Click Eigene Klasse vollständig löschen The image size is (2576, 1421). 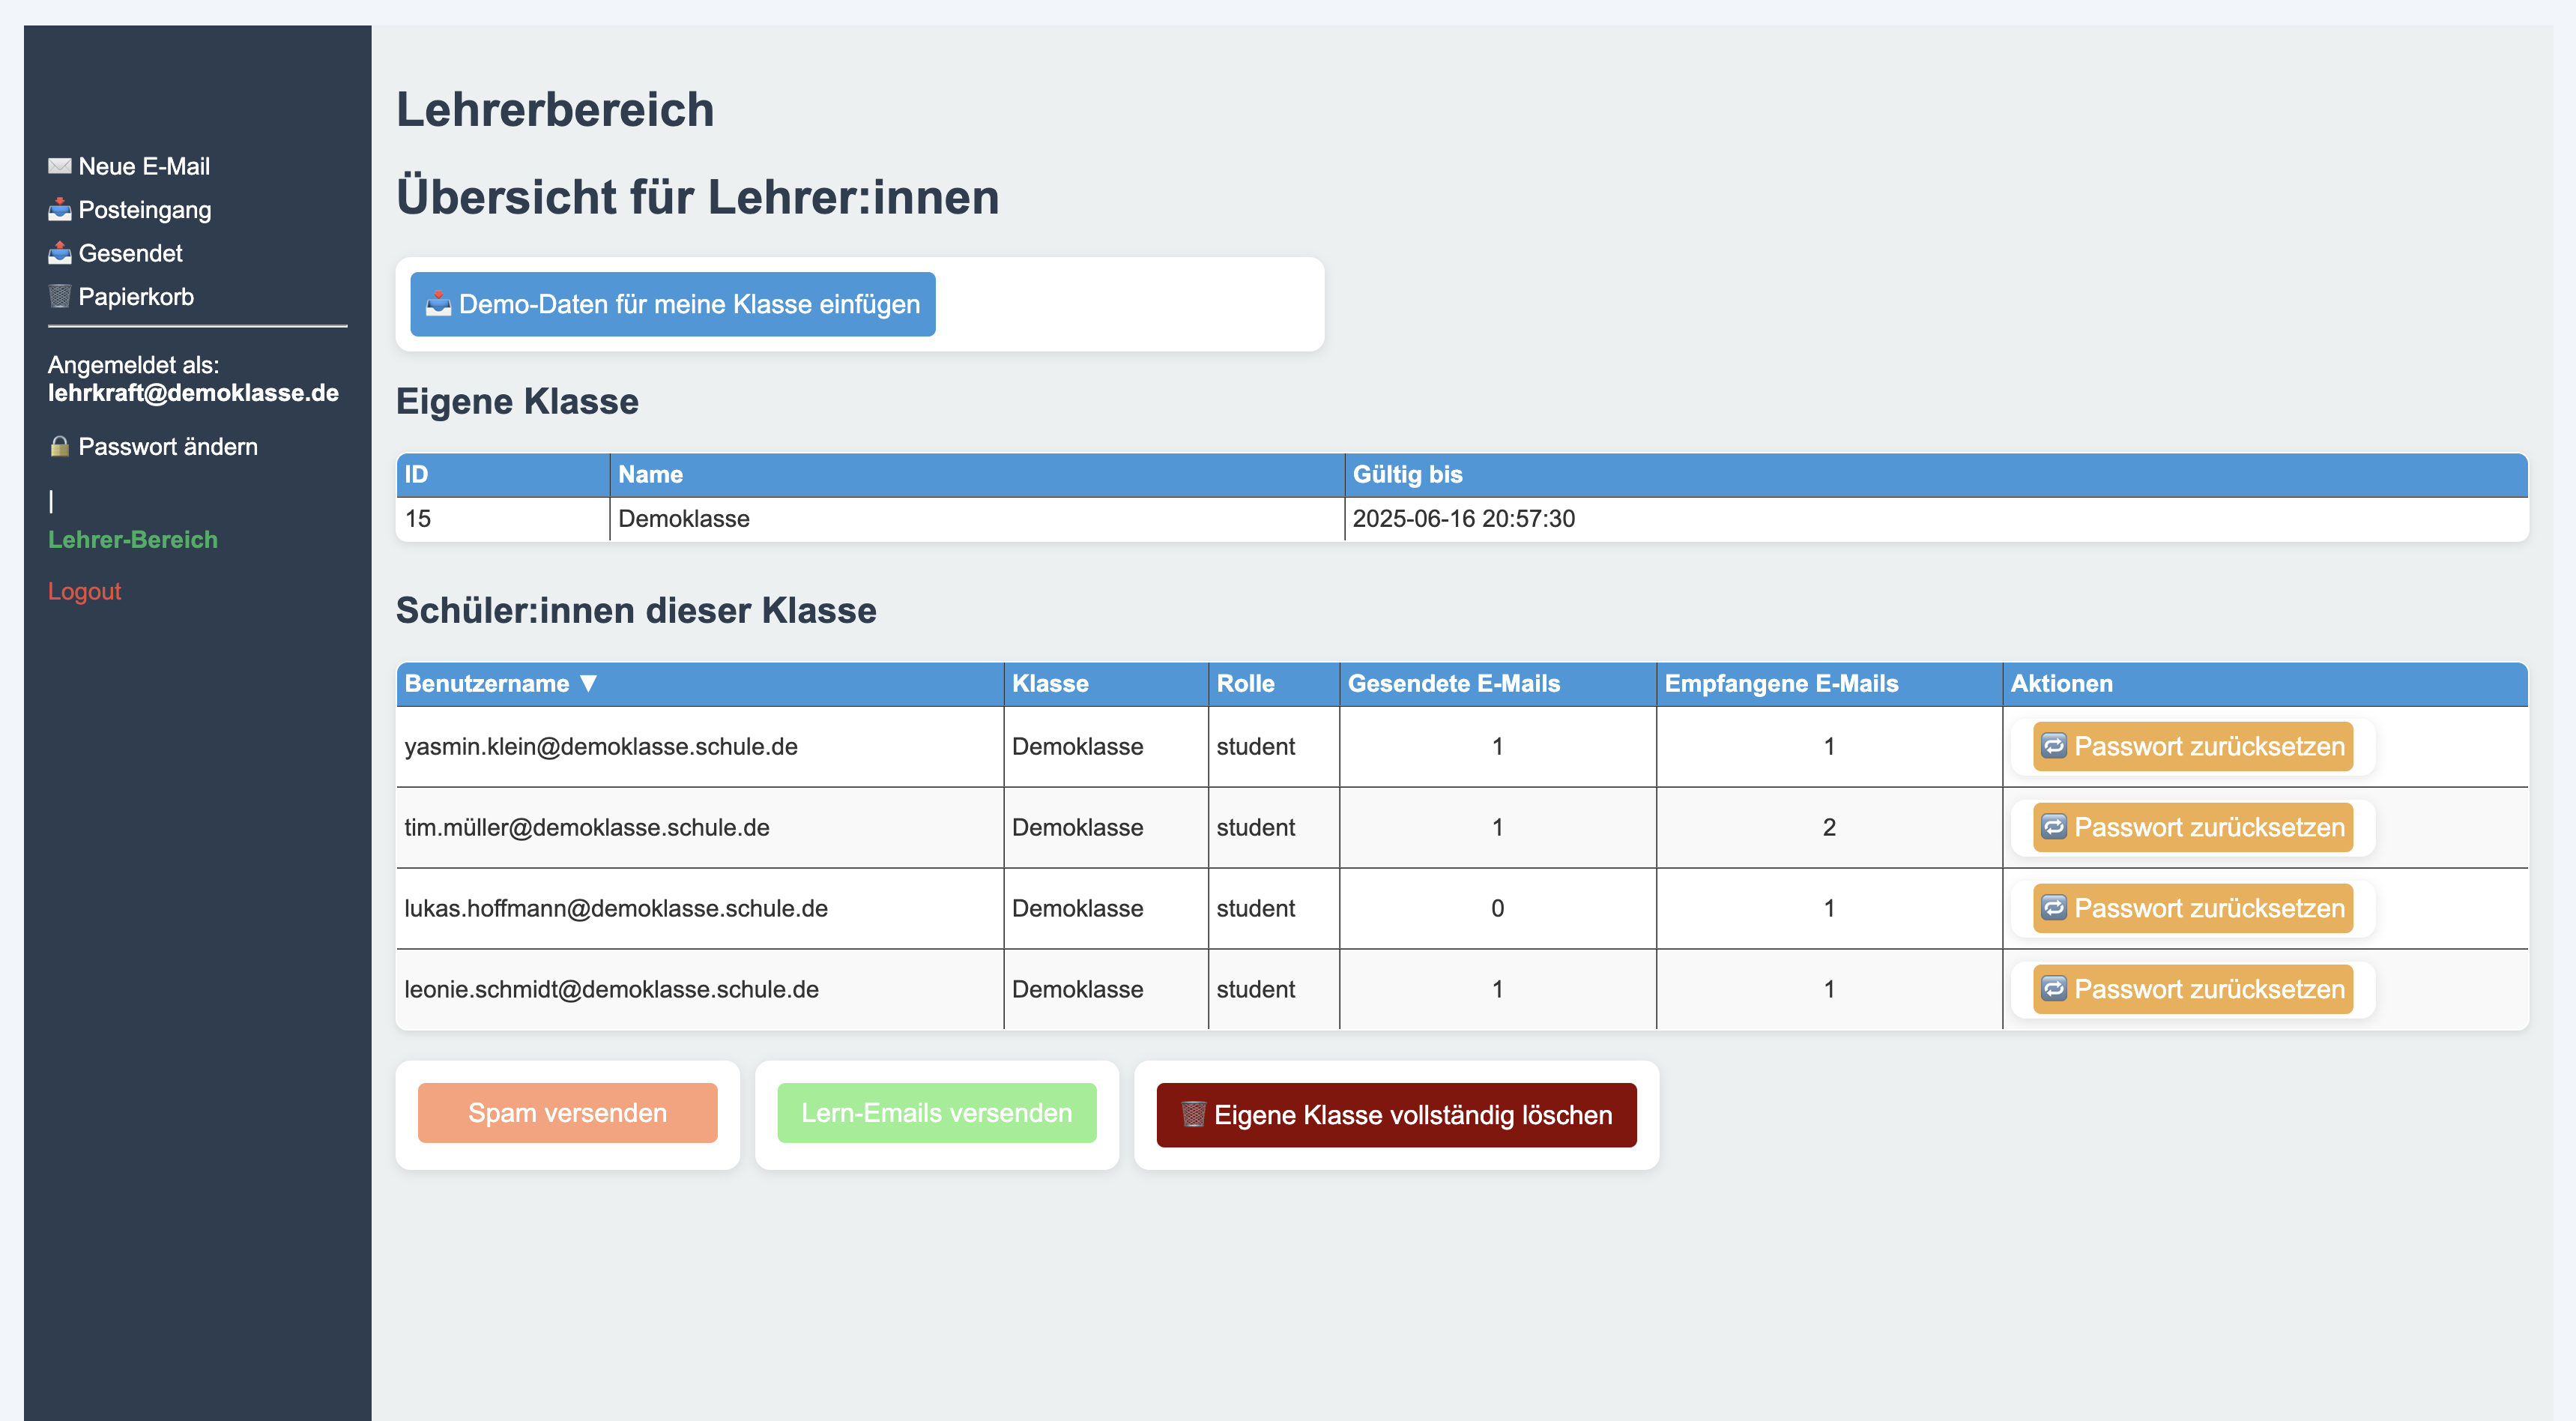click(1396, 1115)
